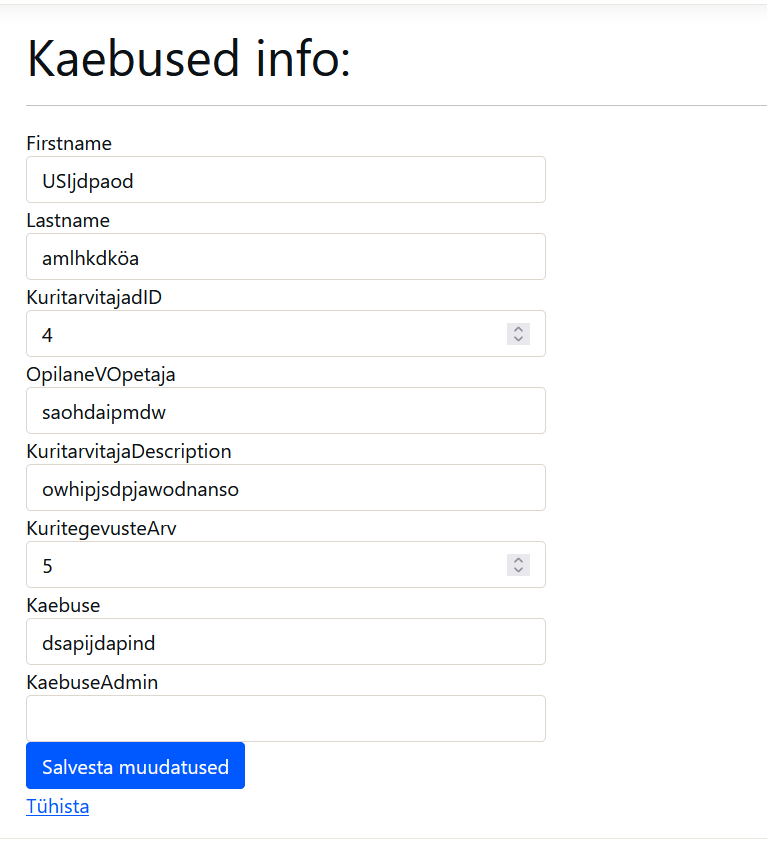Focus the KuritarvitajaDescription text box

click(x=285, y=488)
